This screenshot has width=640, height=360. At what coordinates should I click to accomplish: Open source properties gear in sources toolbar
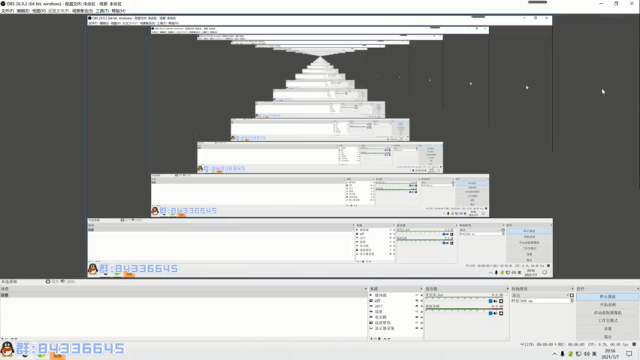click(x=379, y=339)
